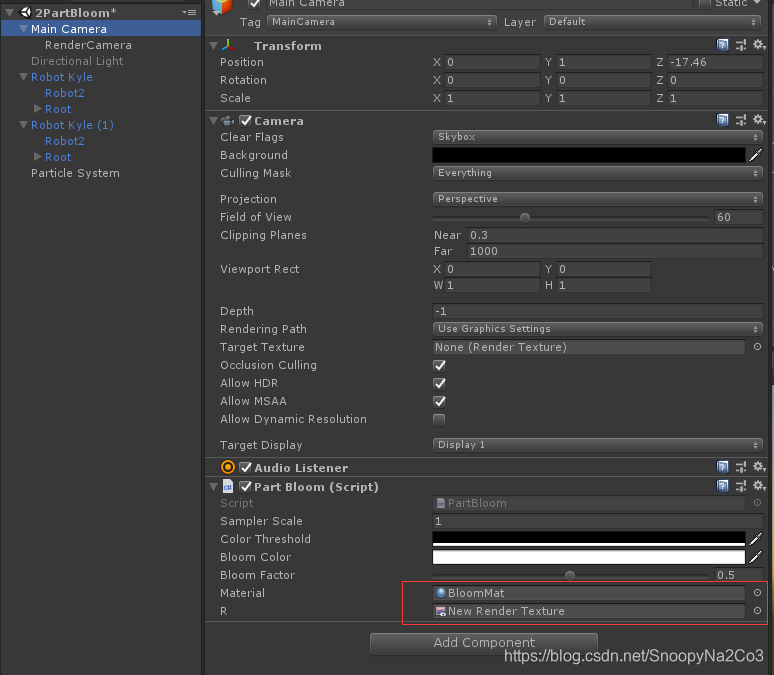Open Rendering Path dropdown
The image size is (774, 675).
(597, 329)
